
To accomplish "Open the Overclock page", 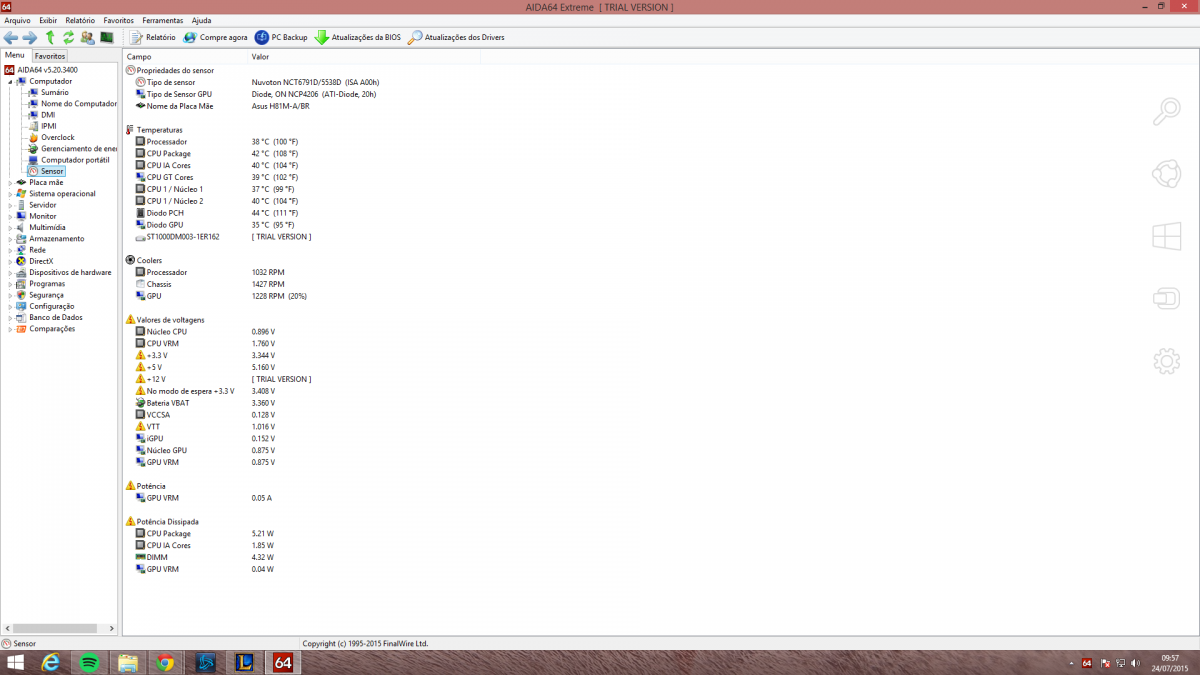I will (57, 137).
